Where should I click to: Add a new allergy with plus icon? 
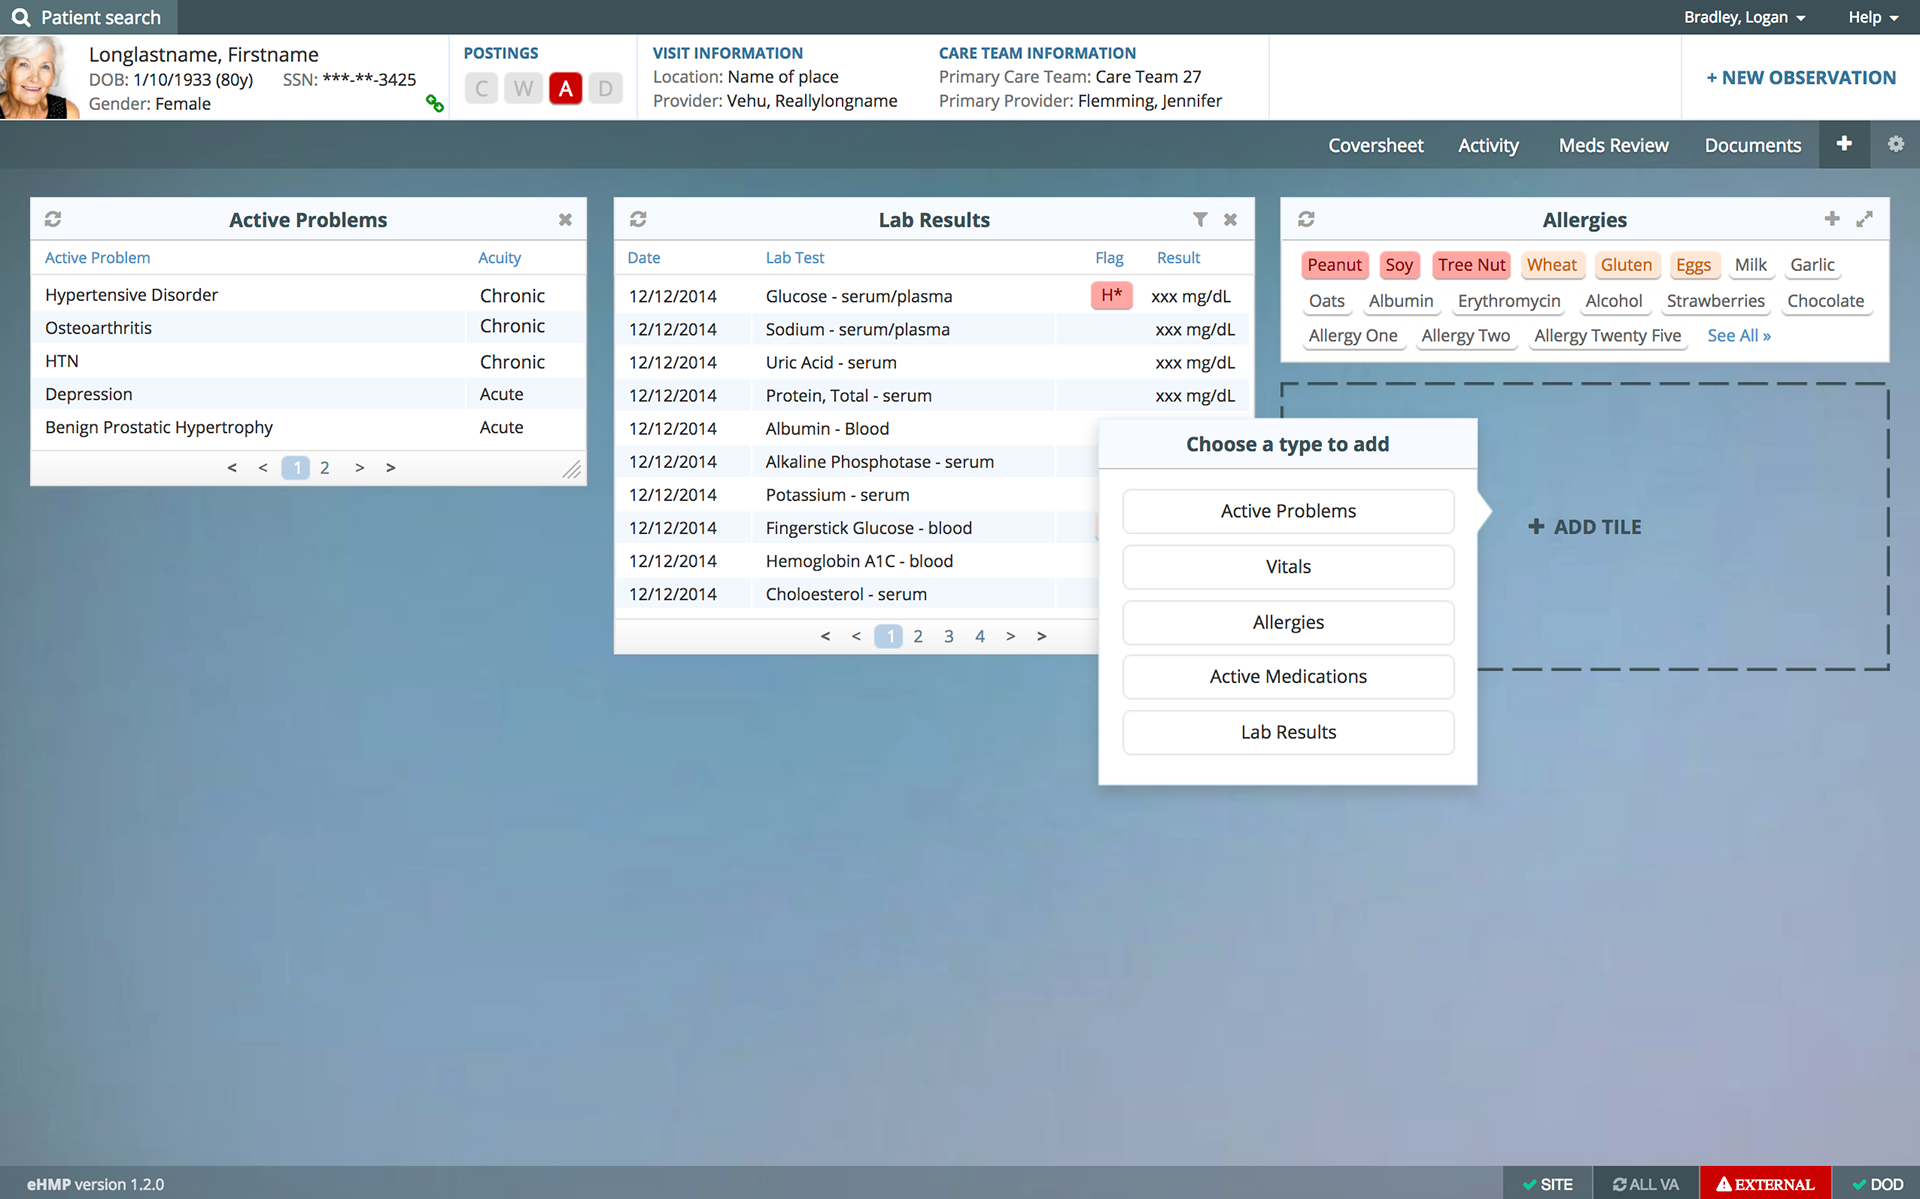(1831, 219)
